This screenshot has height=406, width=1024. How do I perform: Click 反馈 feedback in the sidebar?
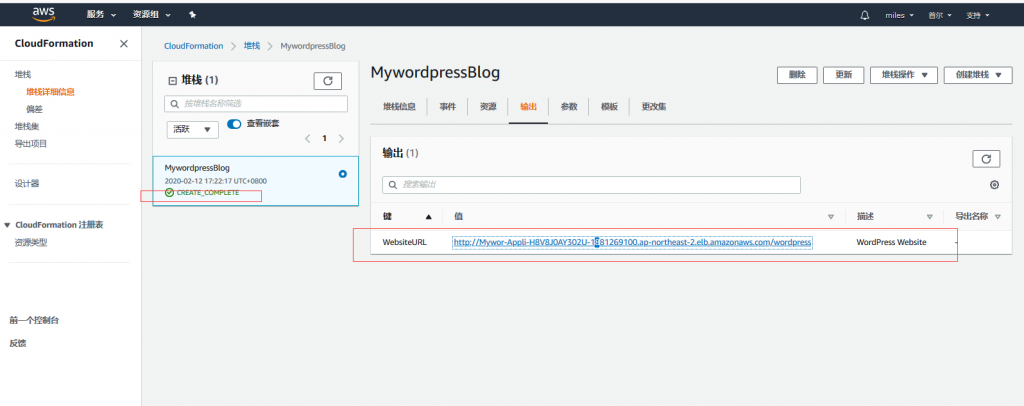click(x=18, y=343)
